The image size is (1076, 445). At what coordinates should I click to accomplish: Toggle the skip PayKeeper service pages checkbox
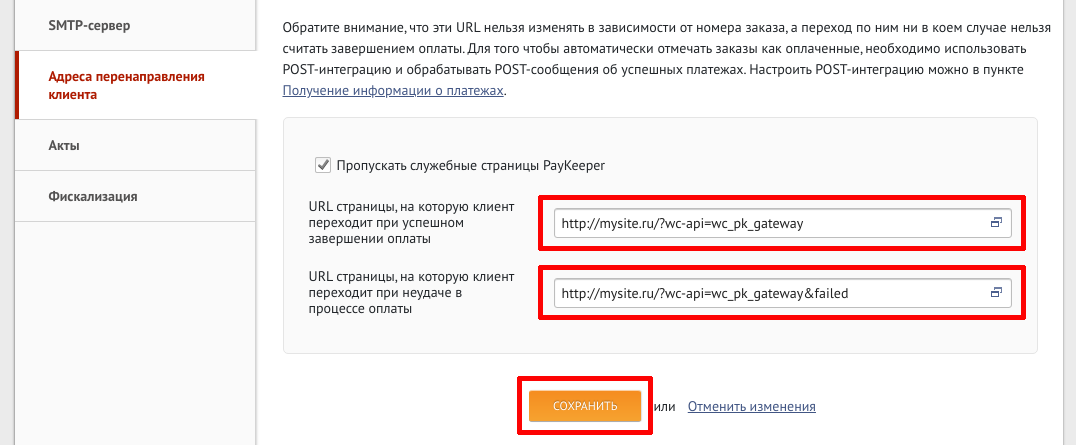pyautogui.click(x=322, y=165)
